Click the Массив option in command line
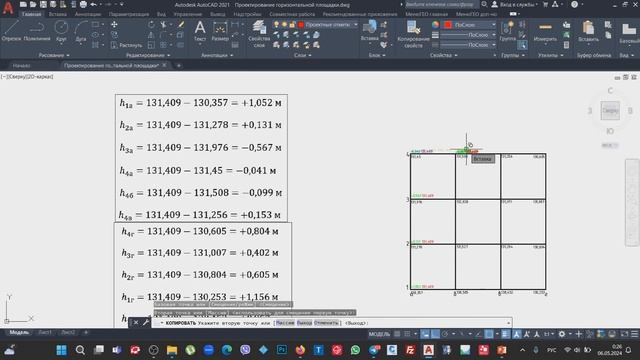 (285, 323)
